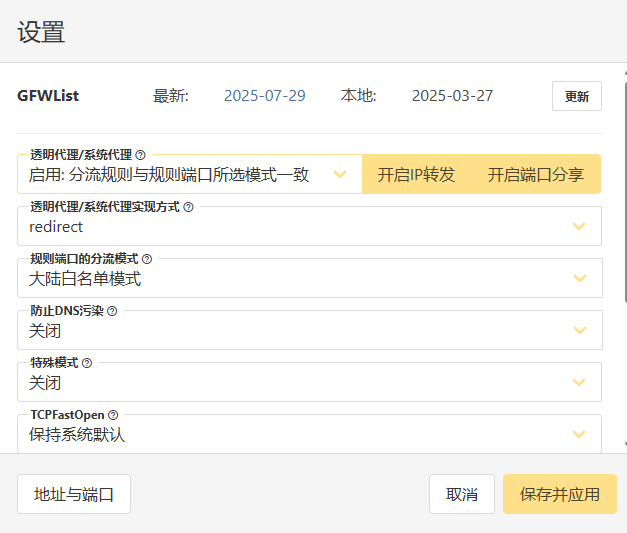
Task: Enable 开启端口分享 option
Action: pyautogui.click(x=536, y=175)
